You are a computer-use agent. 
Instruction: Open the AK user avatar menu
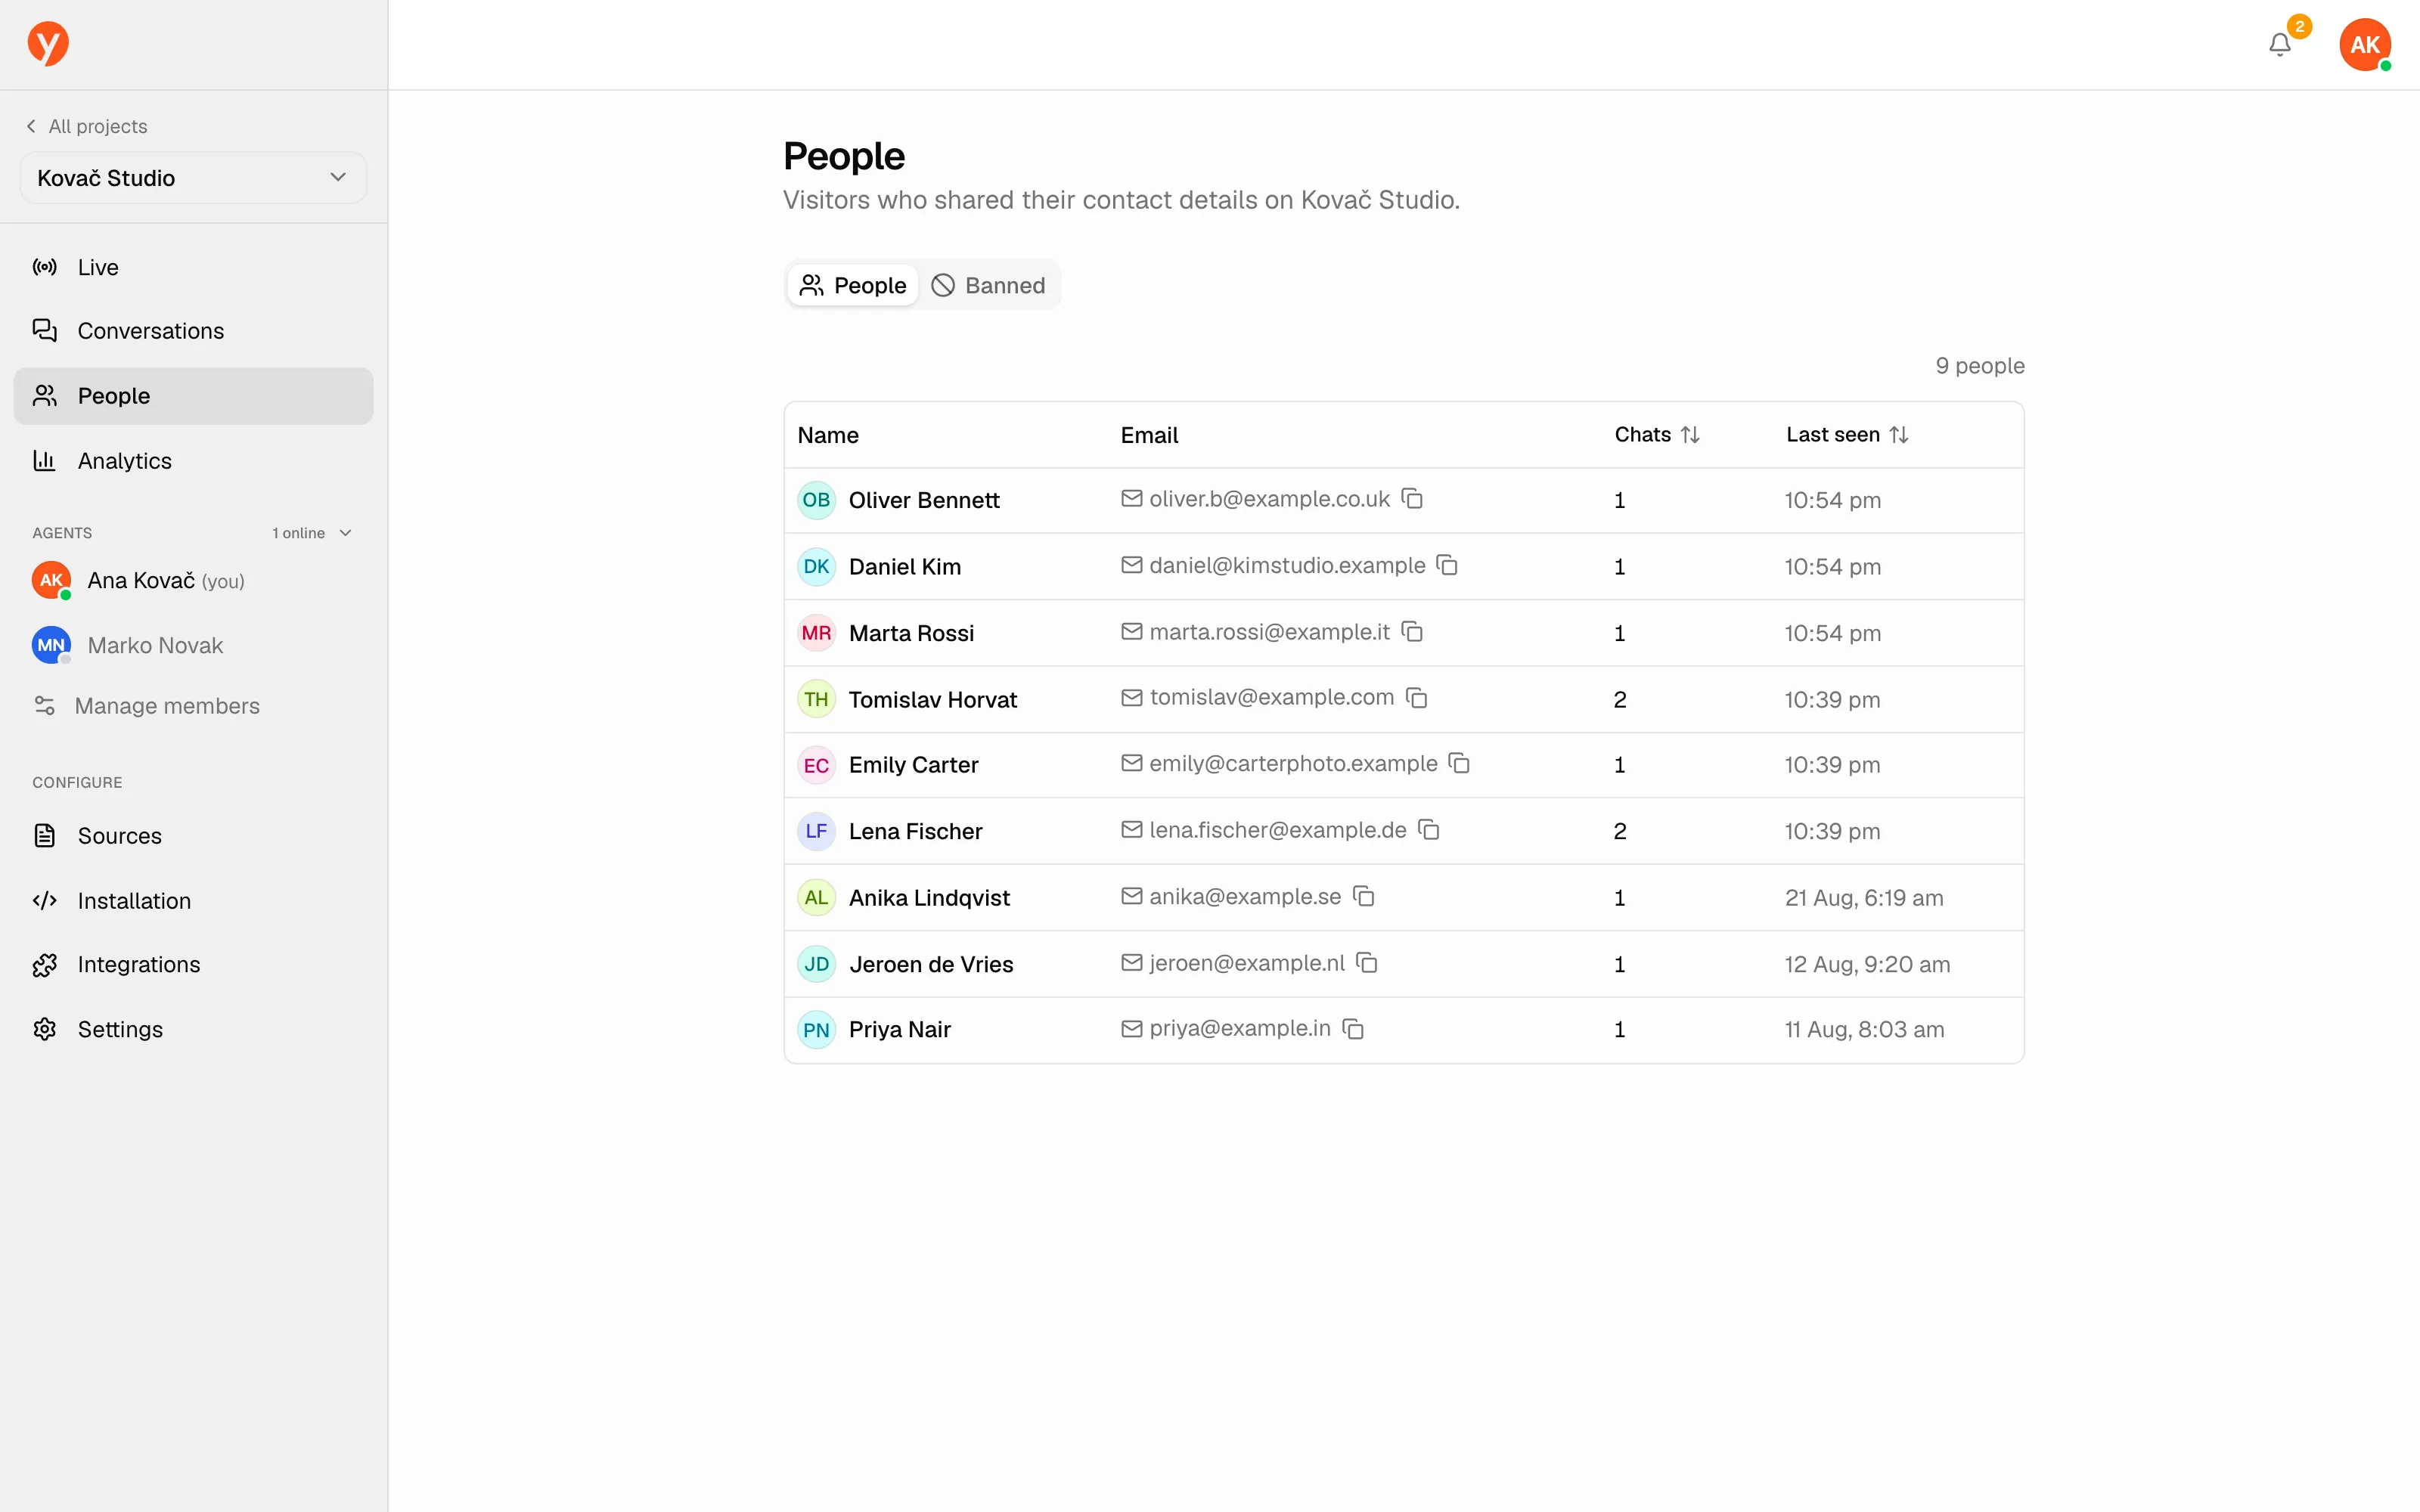2364,45
